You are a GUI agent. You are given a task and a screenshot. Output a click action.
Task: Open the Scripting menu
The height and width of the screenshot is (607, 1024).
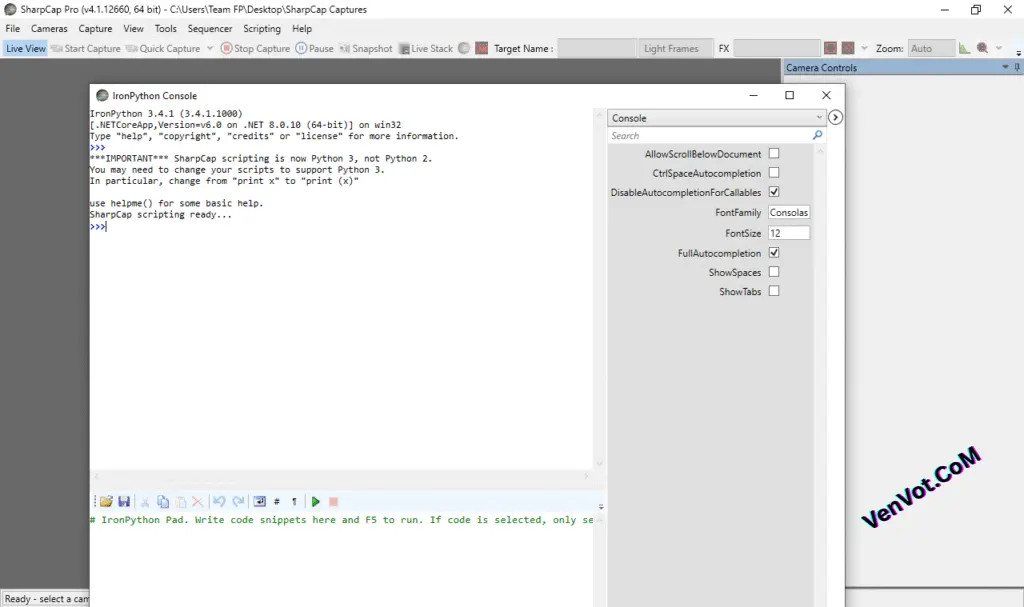pyautogui.click(x=261, y=28)
